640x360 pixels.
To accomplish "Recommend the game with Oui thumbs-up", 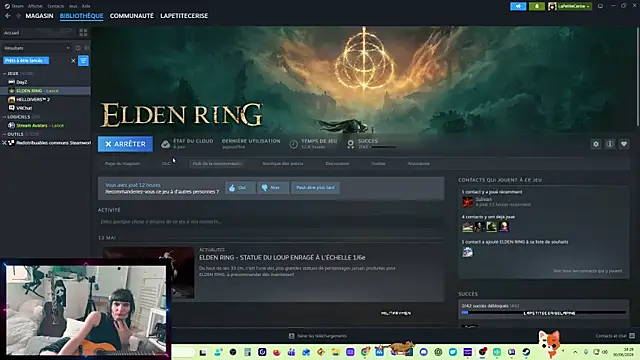I will (x=240, y=188).
